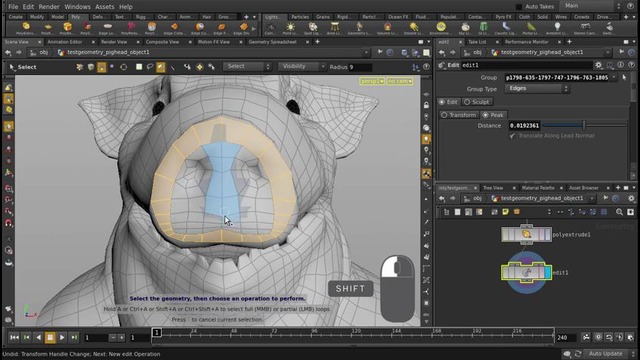The image size is (640, 360).
Task: Switch to the Geometry Spreadsheet tab
Action: tap(273, 42)
